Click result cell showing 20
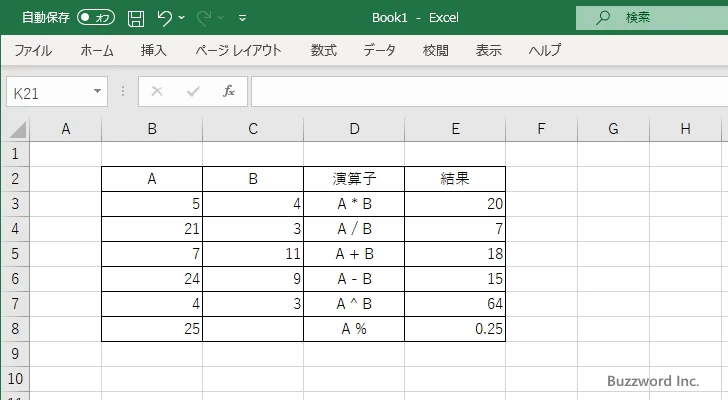Image resolution: width=728 pixels, height=400 pixels. tap(455, 204)
